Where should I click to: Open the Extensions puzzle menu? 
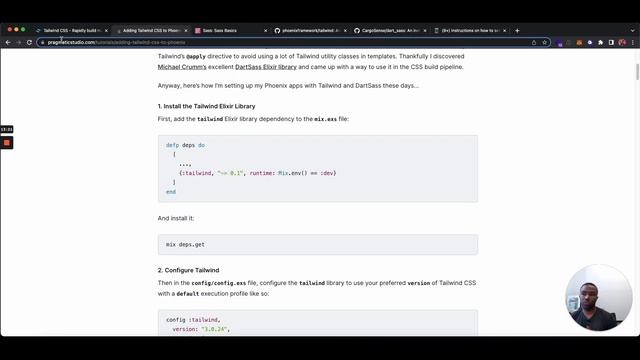coord(600,42)
